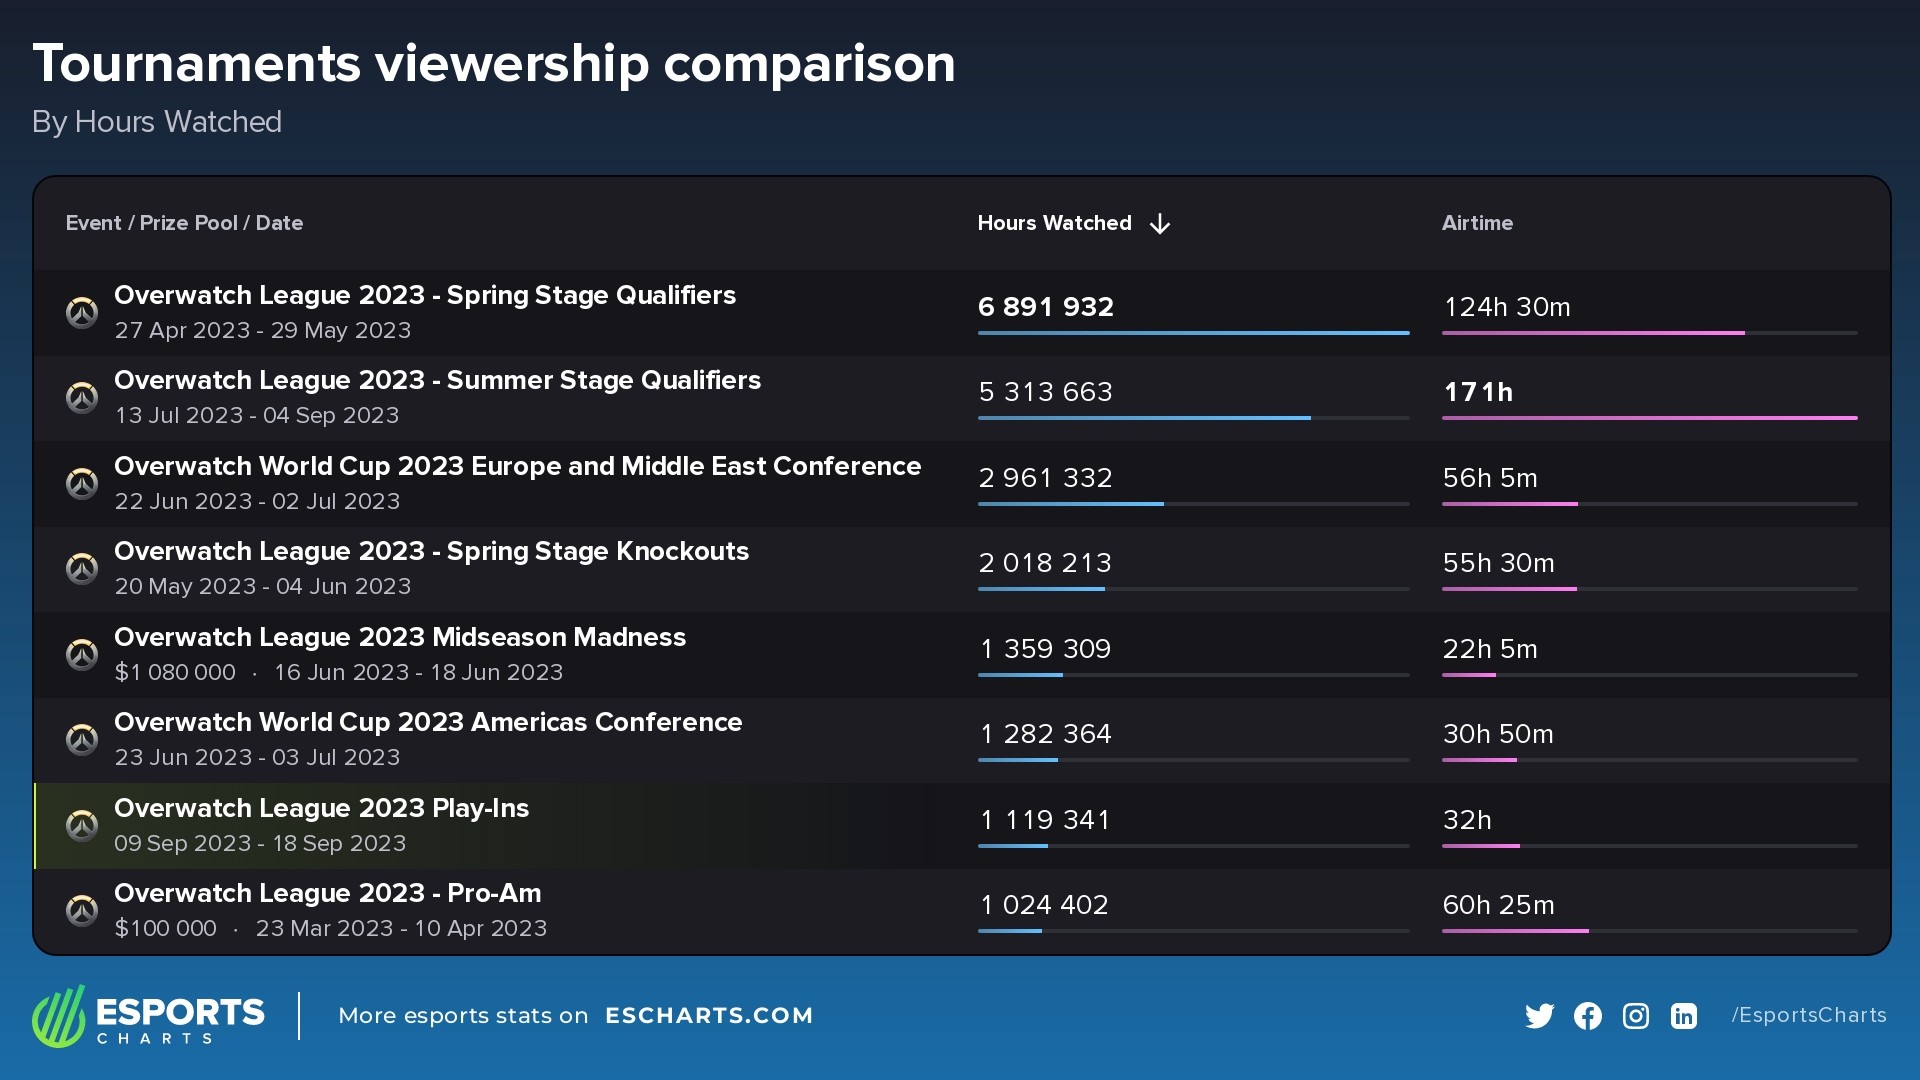Image resolution: width=1920 pixels, height=1080 pixels.
Task: Open the Twitter bird icon
Action: (x=1540, y=1016)
